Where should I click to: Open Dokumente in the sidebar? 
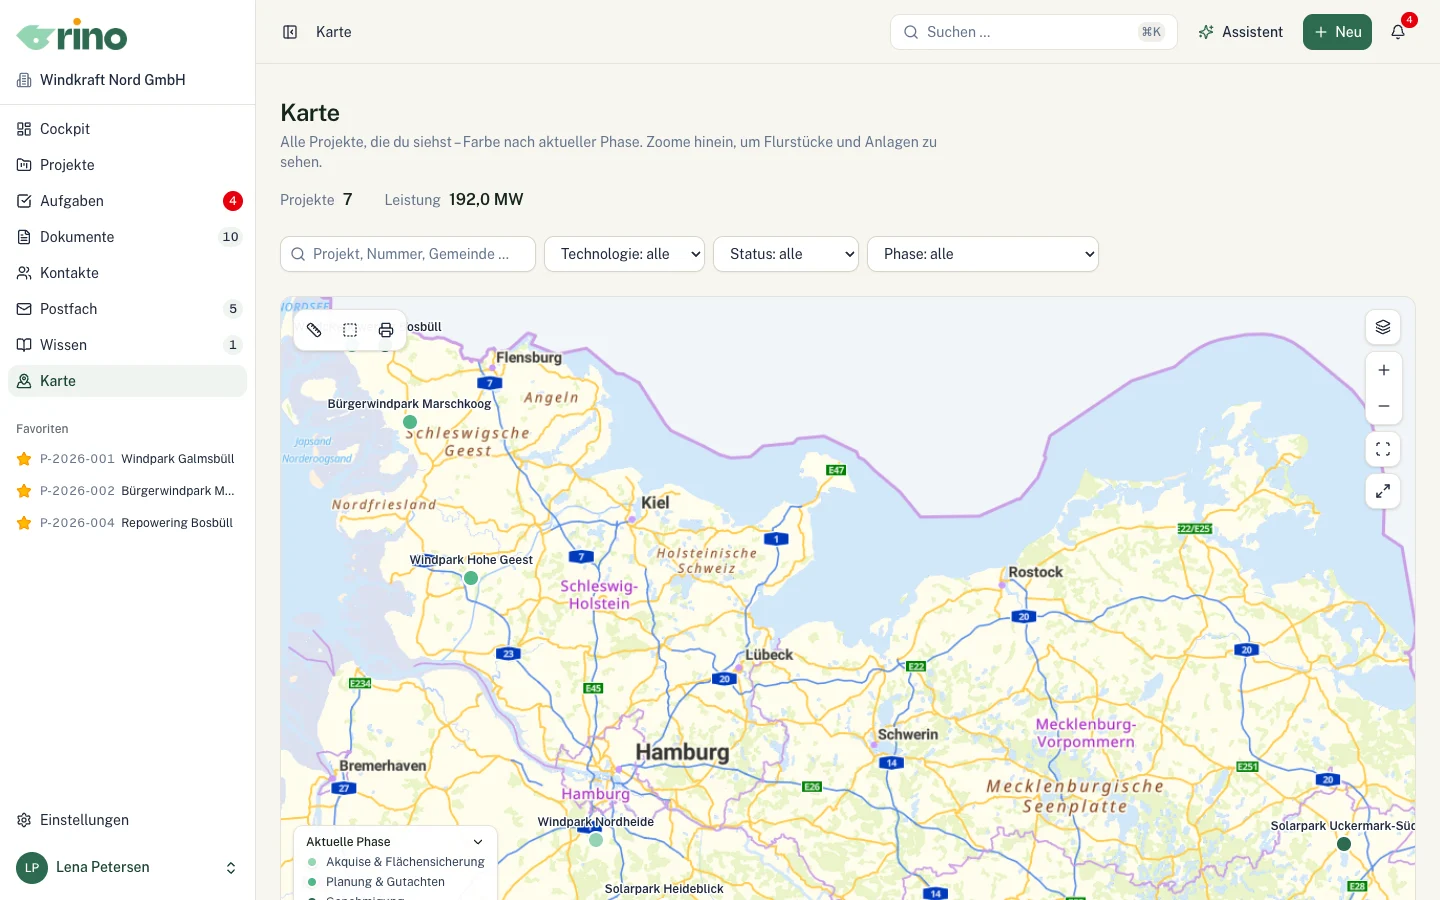point(127,237)
